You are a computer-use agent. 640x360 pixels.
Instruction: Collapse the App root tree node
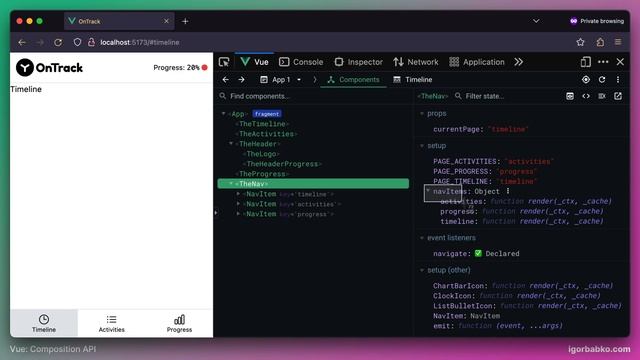pos(223,113)
